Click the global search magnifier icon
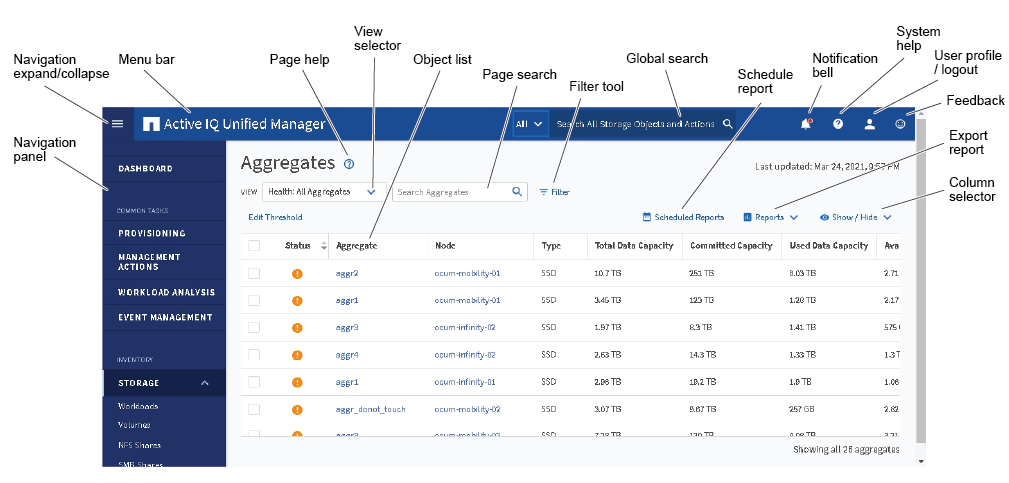Screen dimensions: 1009x483 (728, 124)
